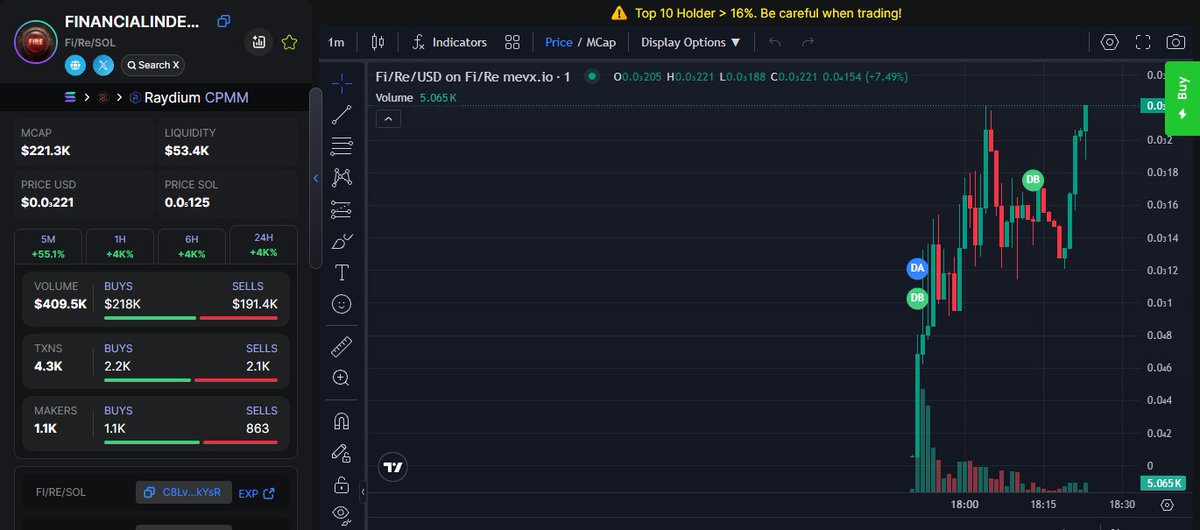Click the Solana chain icon in breadcrumb
The width and height of the screenshot is (1200, 530).
(x=69, y=98)
